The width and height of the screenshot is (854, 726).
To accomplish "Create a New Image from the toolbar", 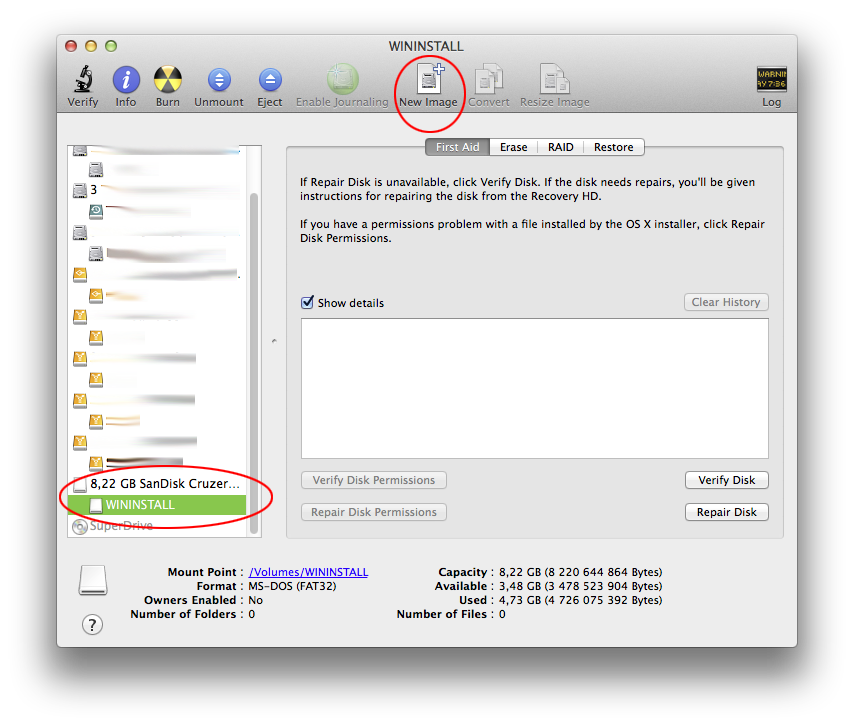I will [x=430, y=79].
